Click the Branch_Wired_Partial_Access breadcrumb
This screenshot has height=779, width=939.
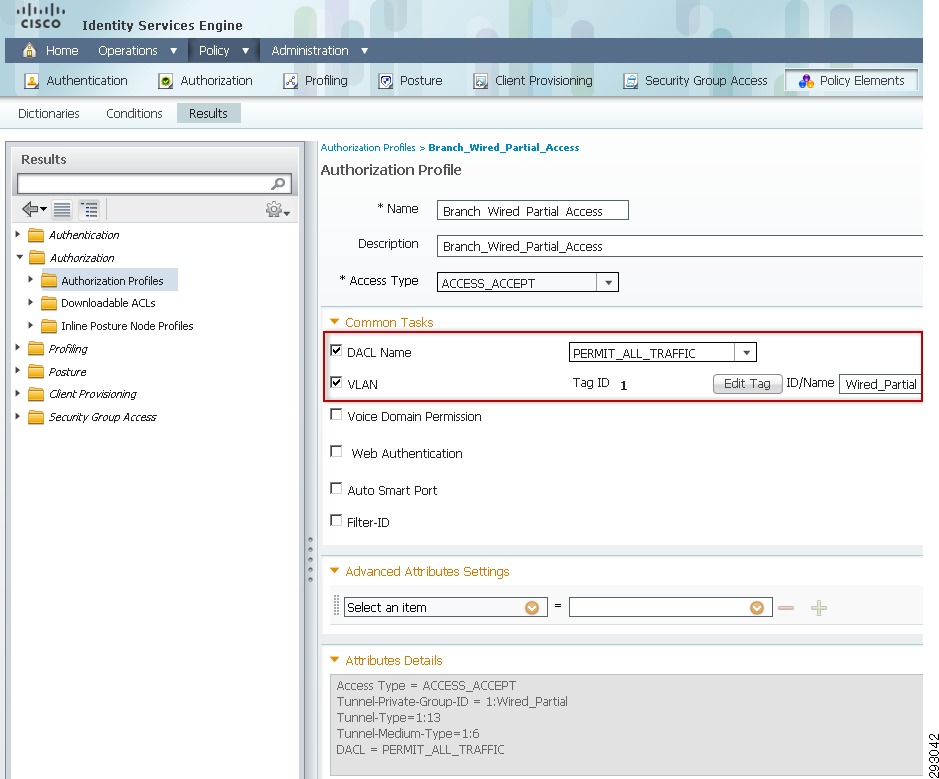tap(504, 147)
